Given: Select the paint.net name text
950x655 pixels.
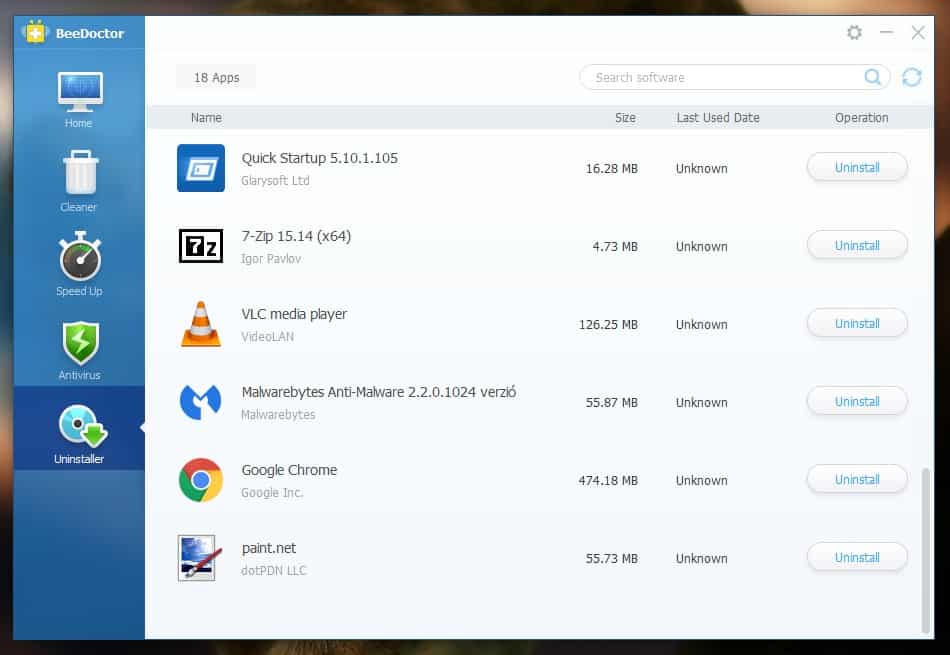Looking at the screenshot, I should tap(268, 548).
